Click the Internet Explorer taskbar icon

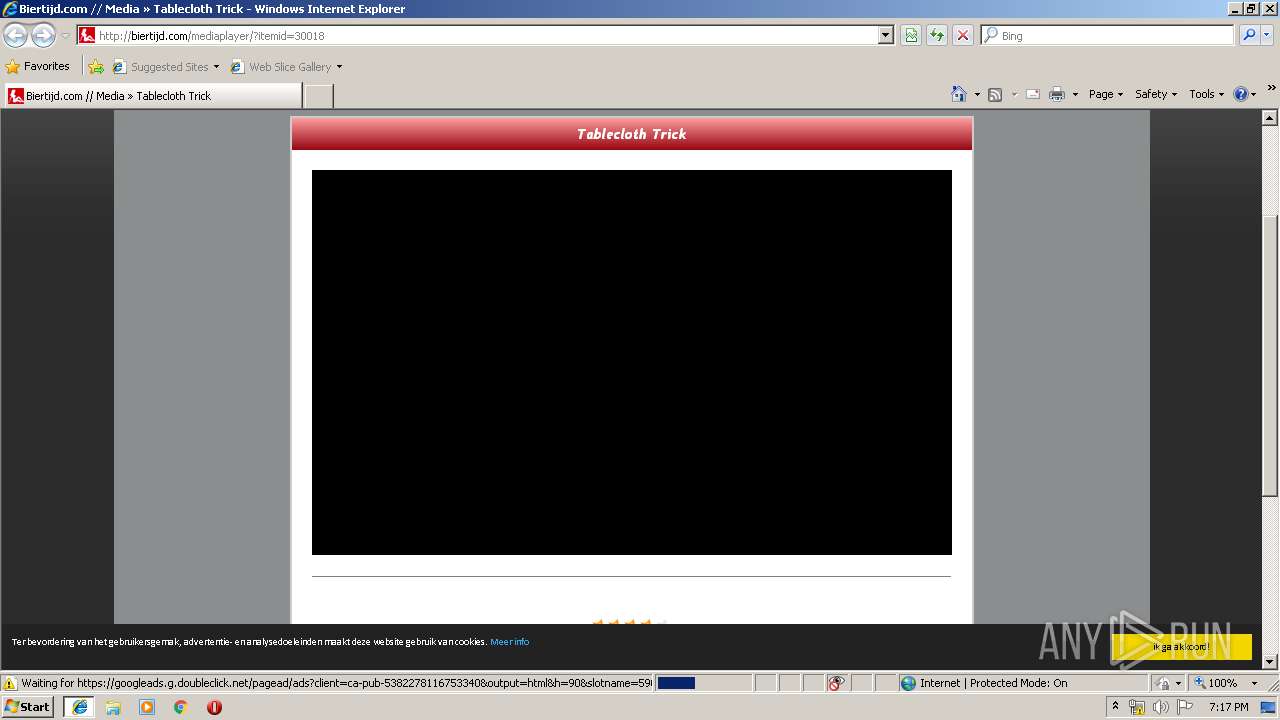[79, 707]
